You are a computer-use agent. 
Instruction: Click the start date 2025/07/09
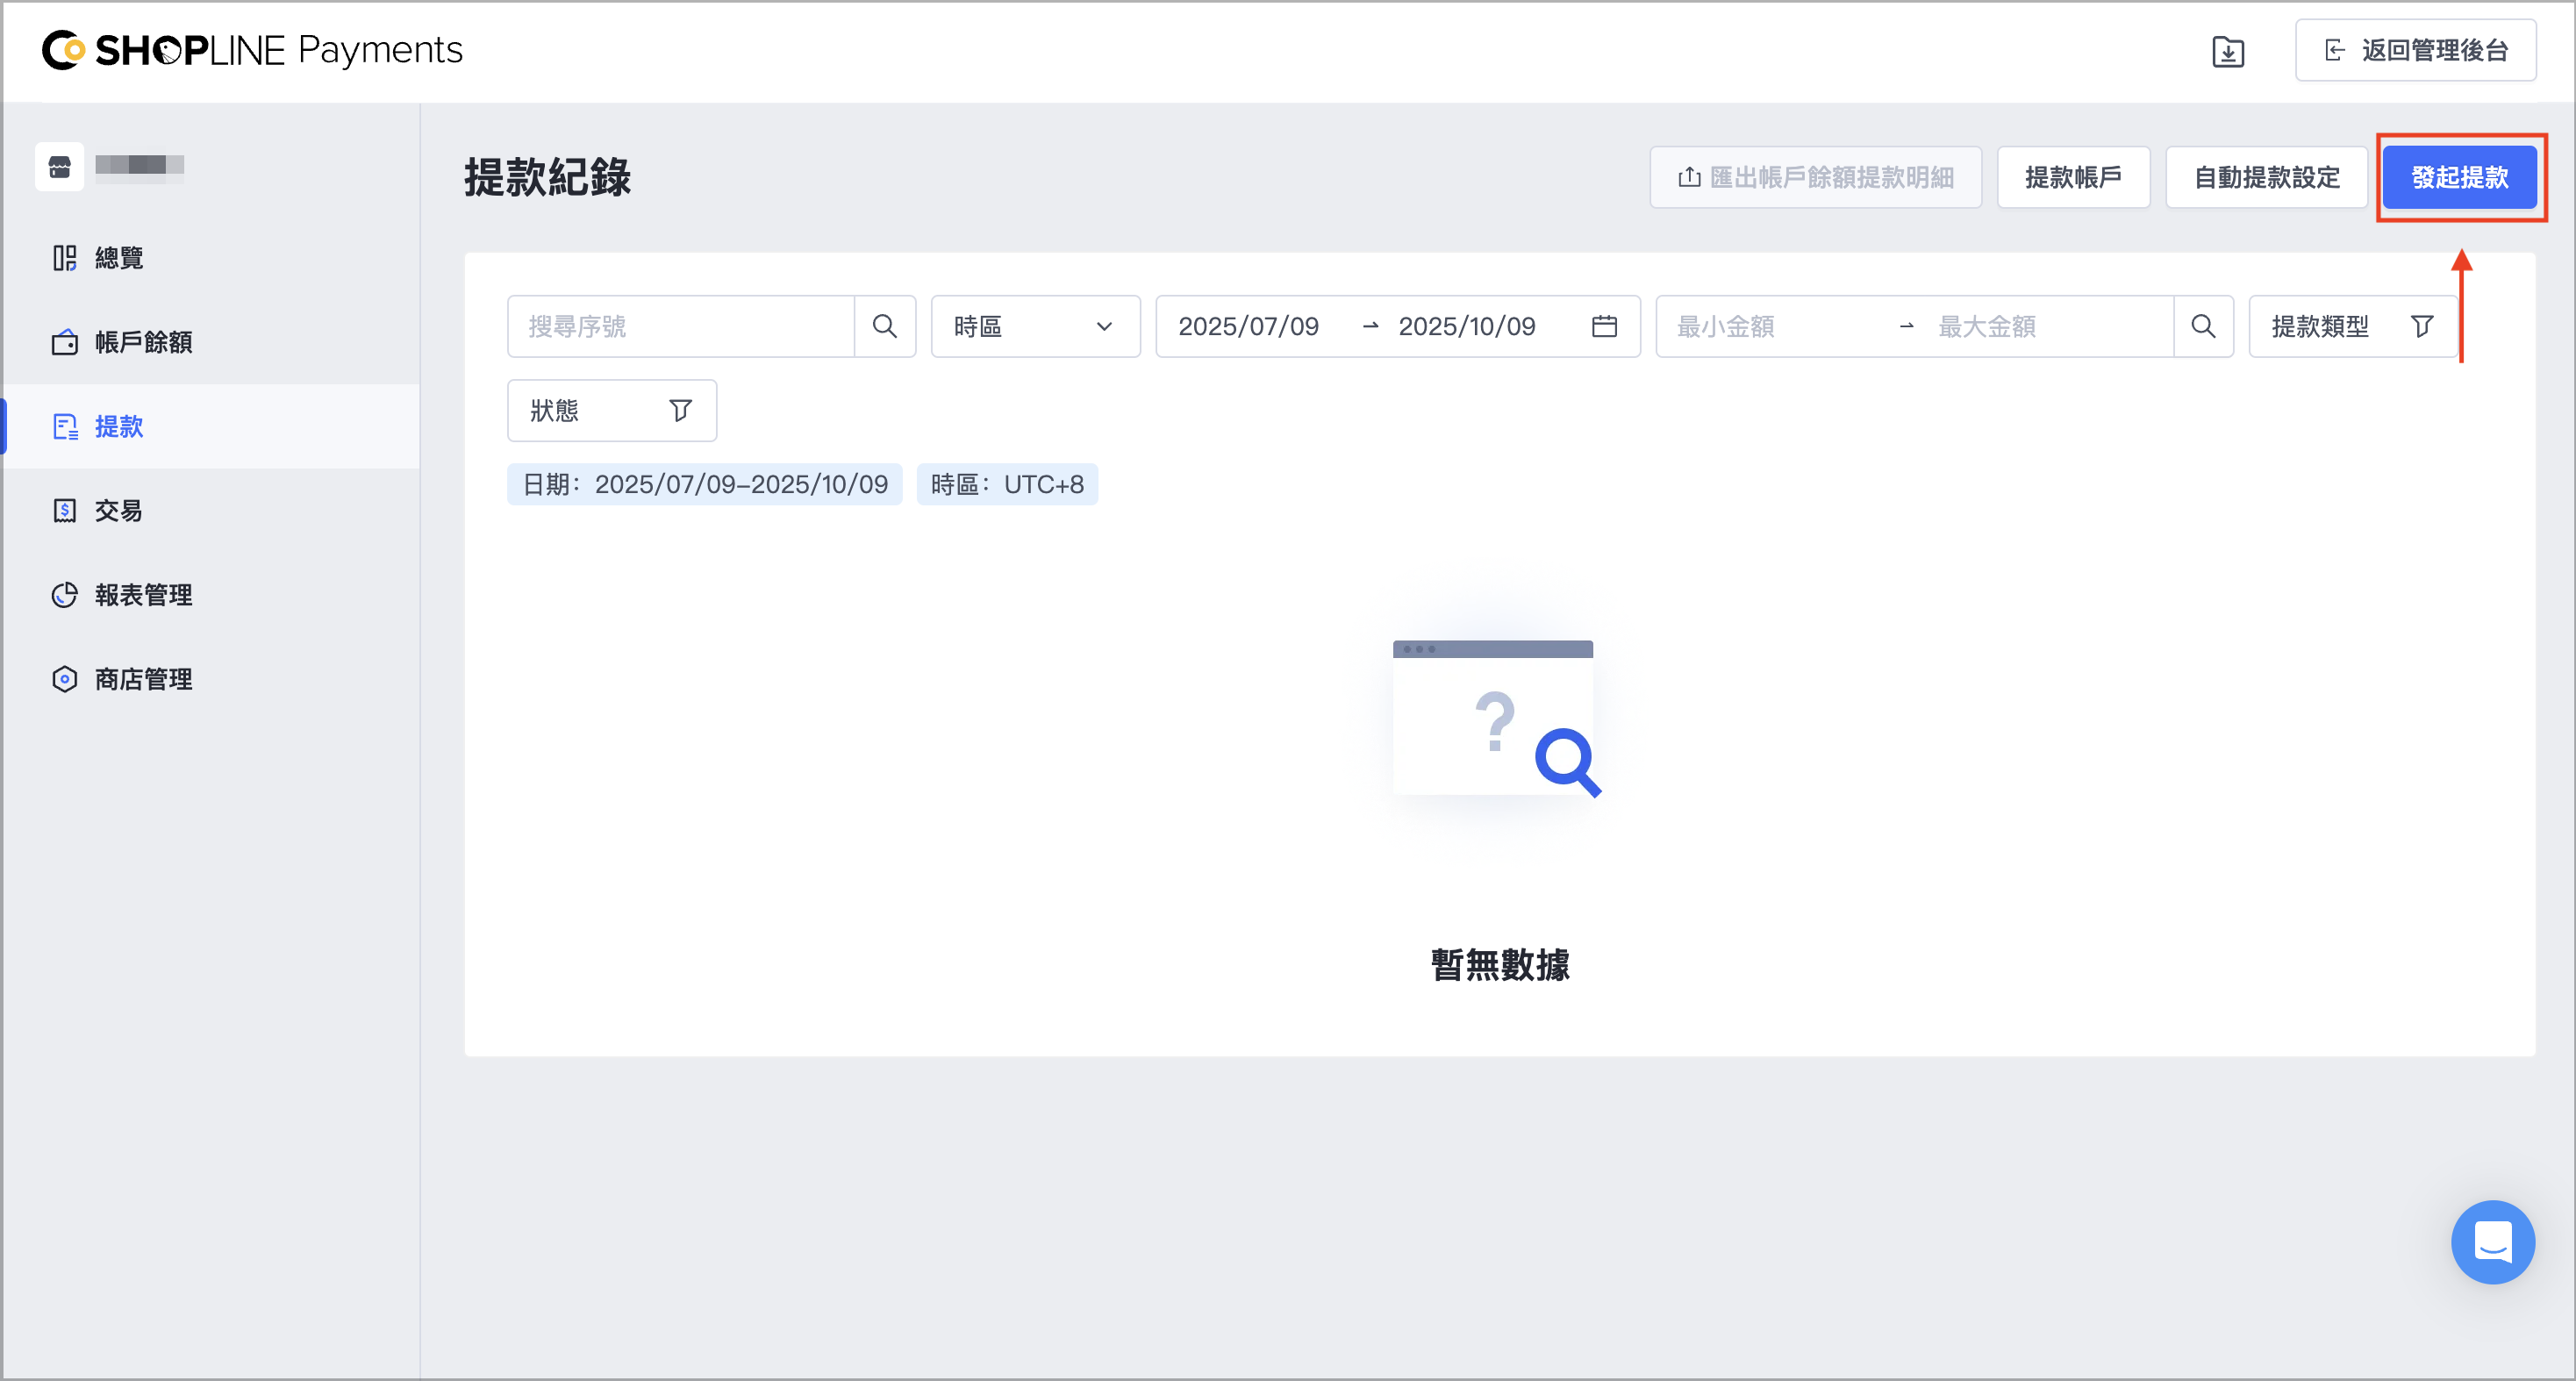pos(1248,326)
